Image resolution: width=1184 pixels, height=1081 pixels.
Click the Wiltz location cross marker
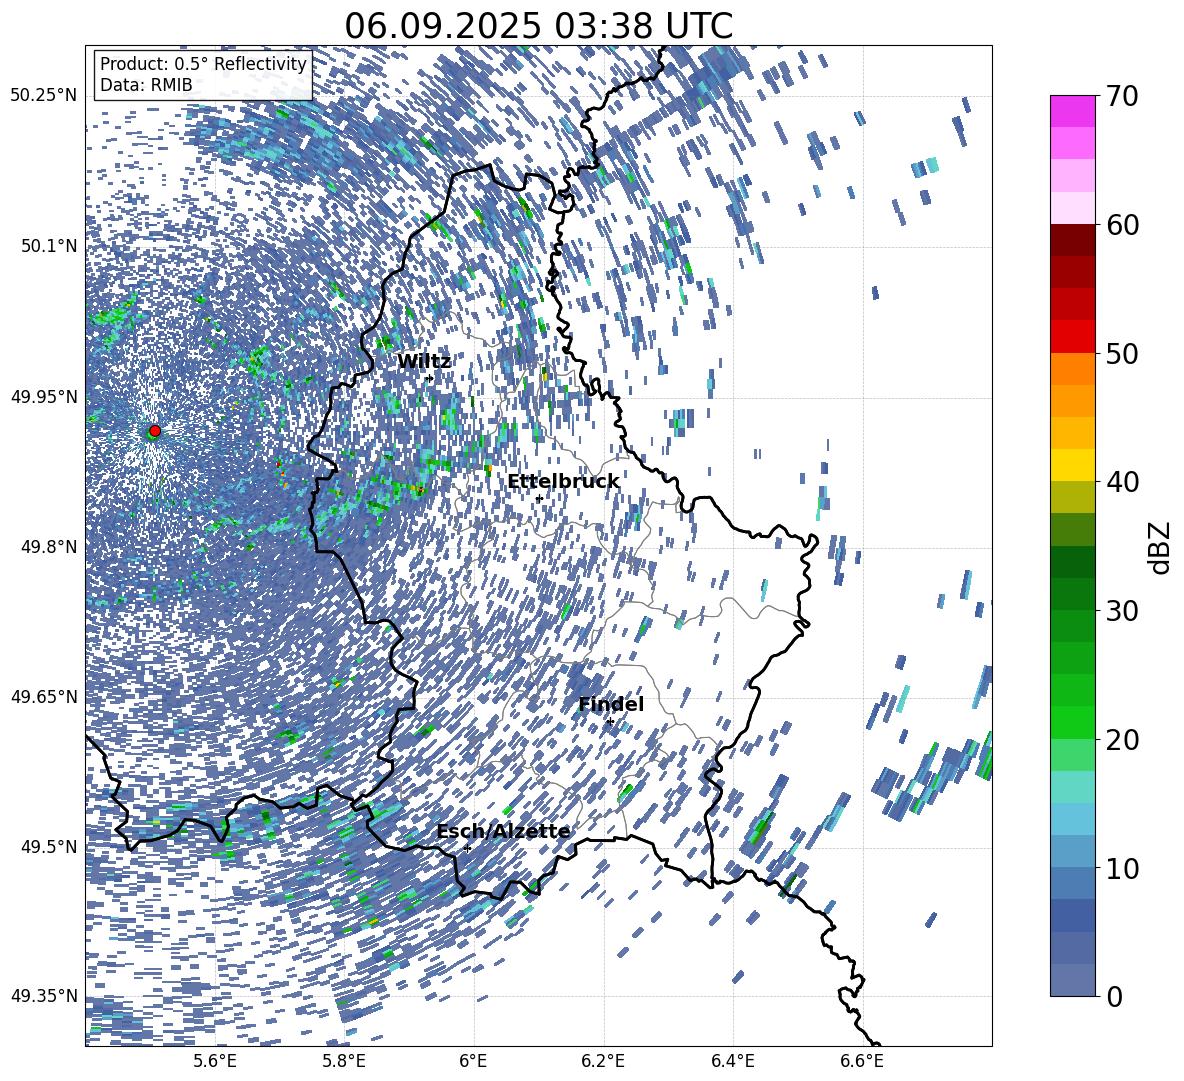point(430,378)
